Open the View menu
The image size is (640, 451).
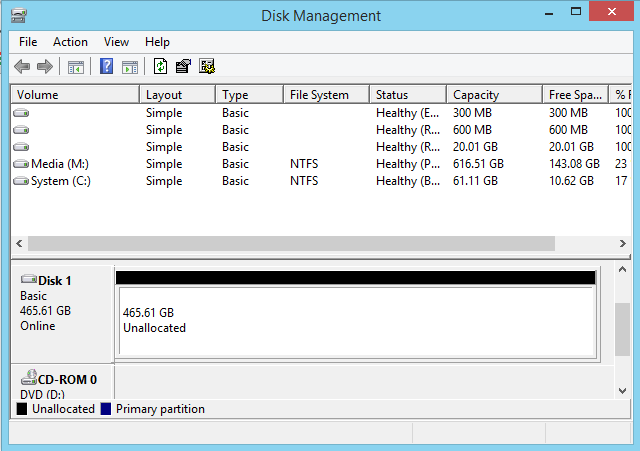click(116, 42)
